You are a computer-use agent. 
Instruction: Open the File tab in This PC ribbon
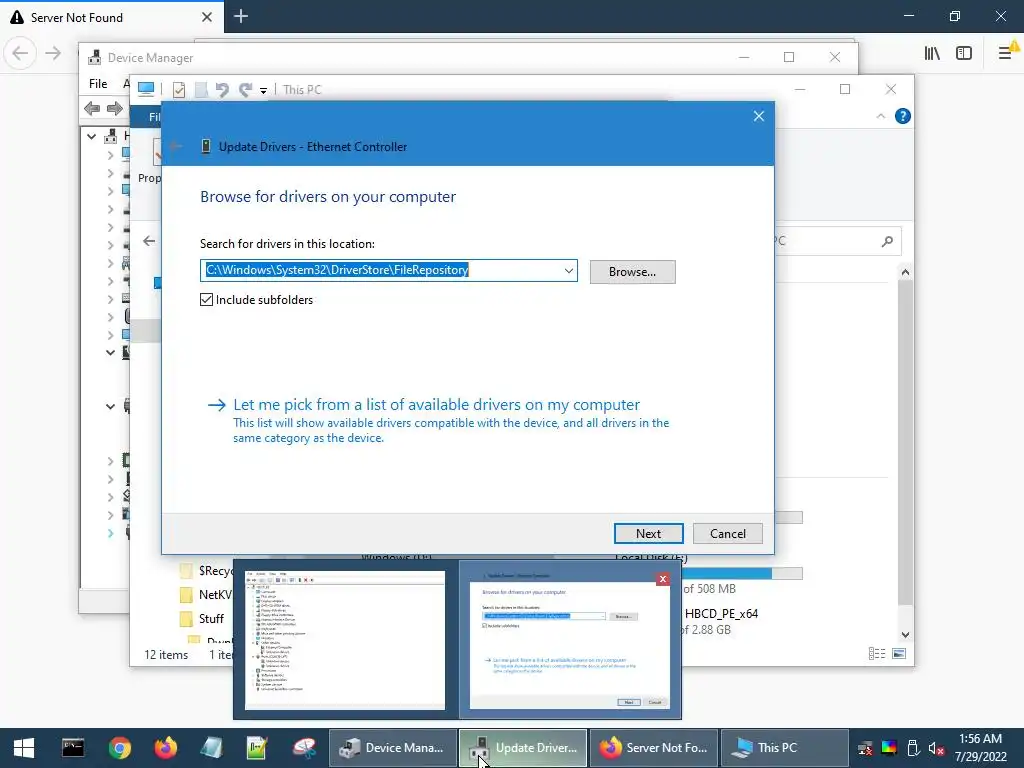pyautogui.click(x=147, y=116)
